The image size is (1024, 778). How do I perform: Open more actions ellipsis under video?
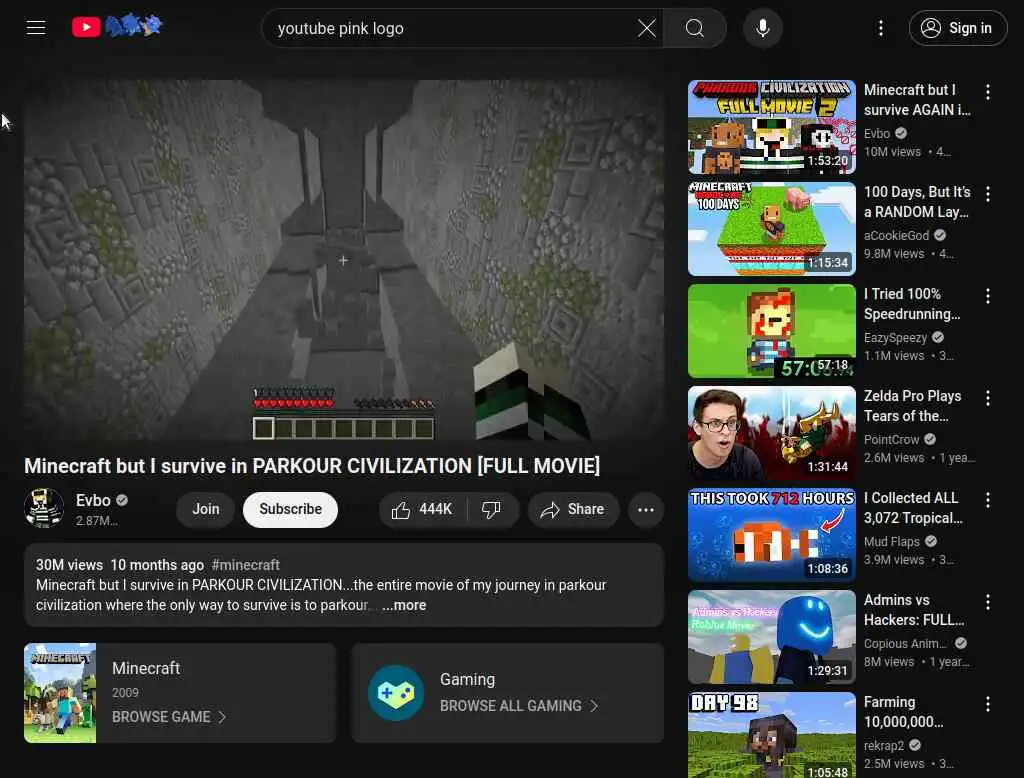(x=646, y=510)
